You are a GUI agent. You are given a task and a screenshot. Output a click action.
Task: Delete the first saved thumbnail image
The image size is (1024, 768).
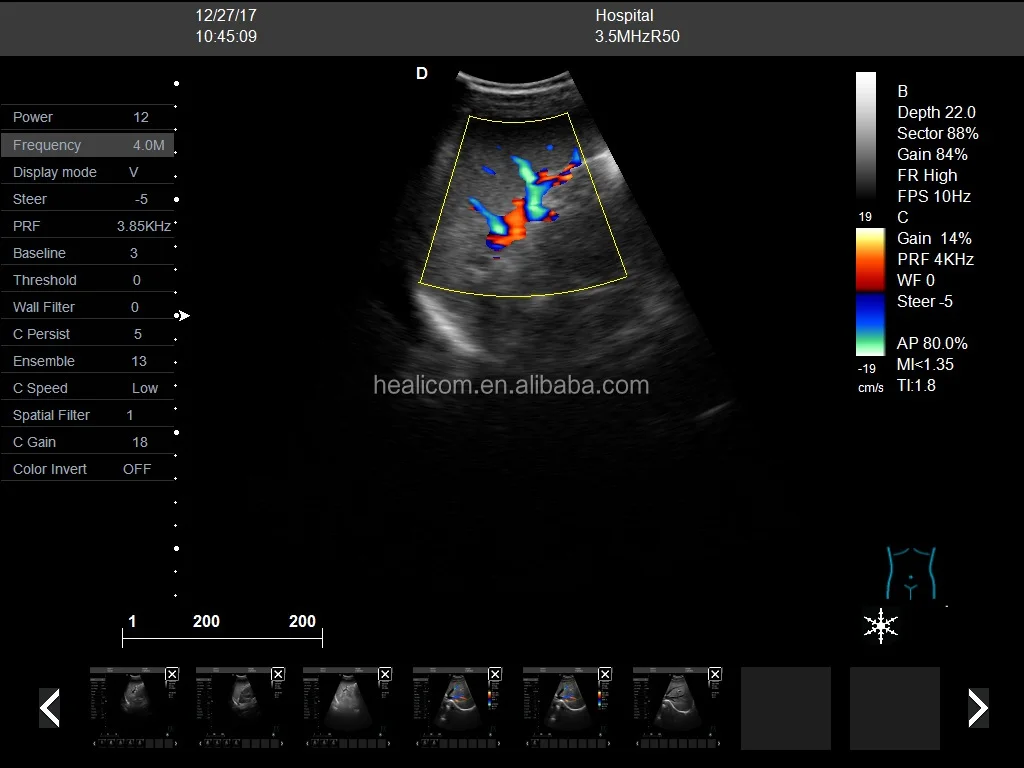(172, 675)
